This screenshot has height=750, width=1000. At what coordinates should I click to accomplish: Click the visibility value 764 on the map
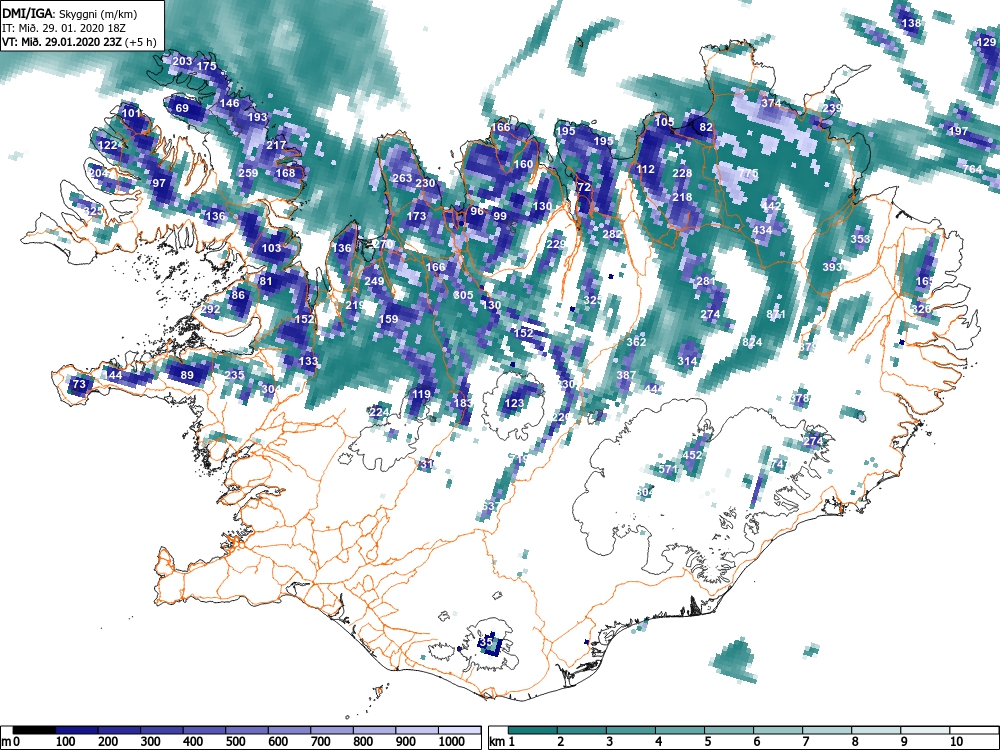pyautogui.click(x=973, y=169)
